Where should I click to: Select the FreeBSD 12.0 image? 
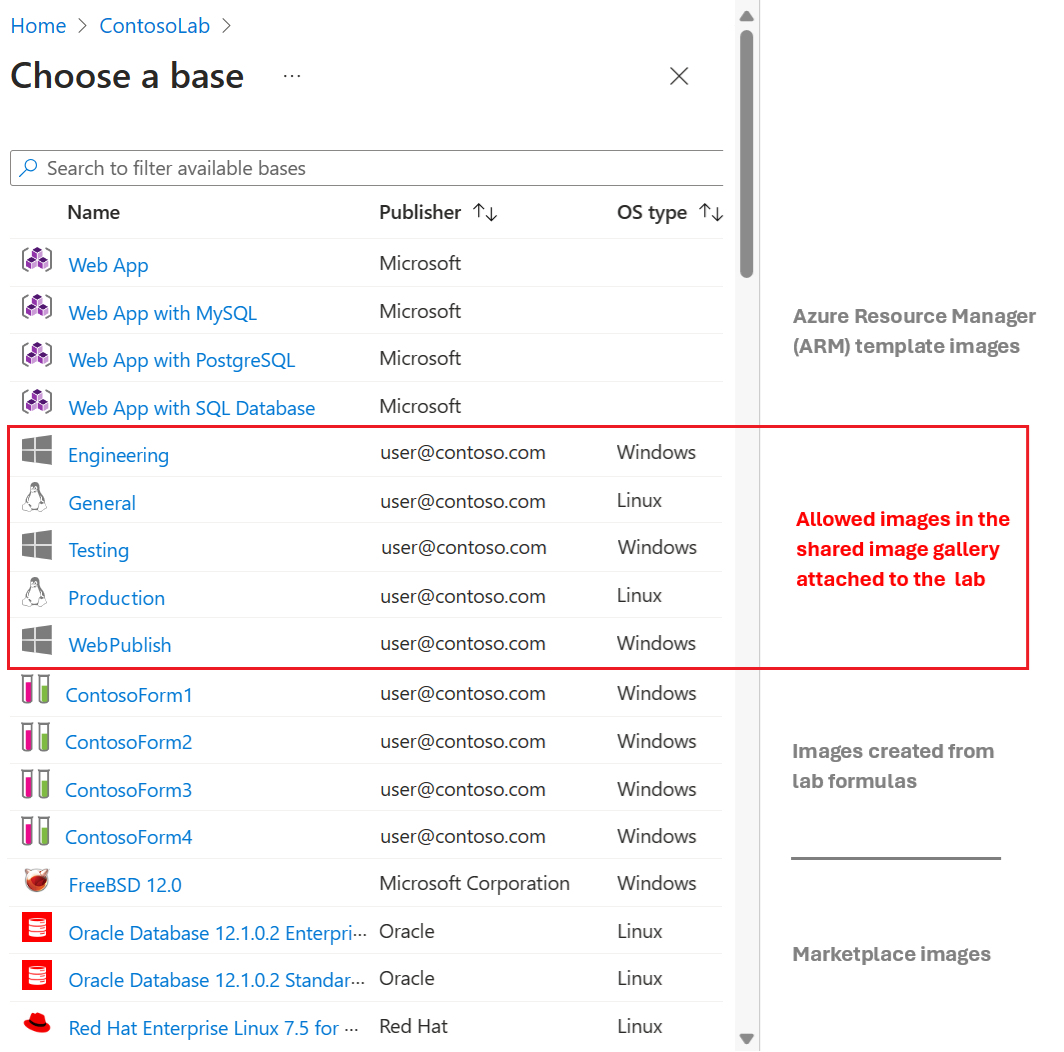tap(126, 885)
